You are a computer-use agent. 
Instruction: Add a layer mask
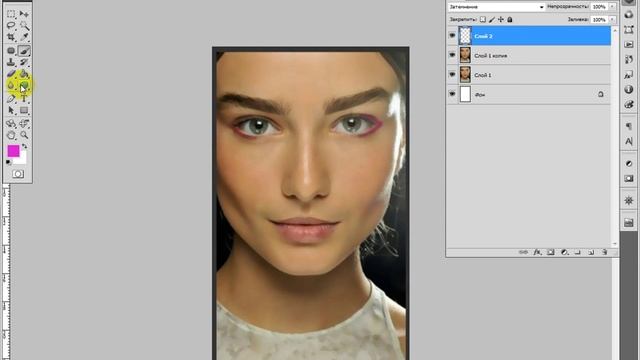click(x=551, y=252)
